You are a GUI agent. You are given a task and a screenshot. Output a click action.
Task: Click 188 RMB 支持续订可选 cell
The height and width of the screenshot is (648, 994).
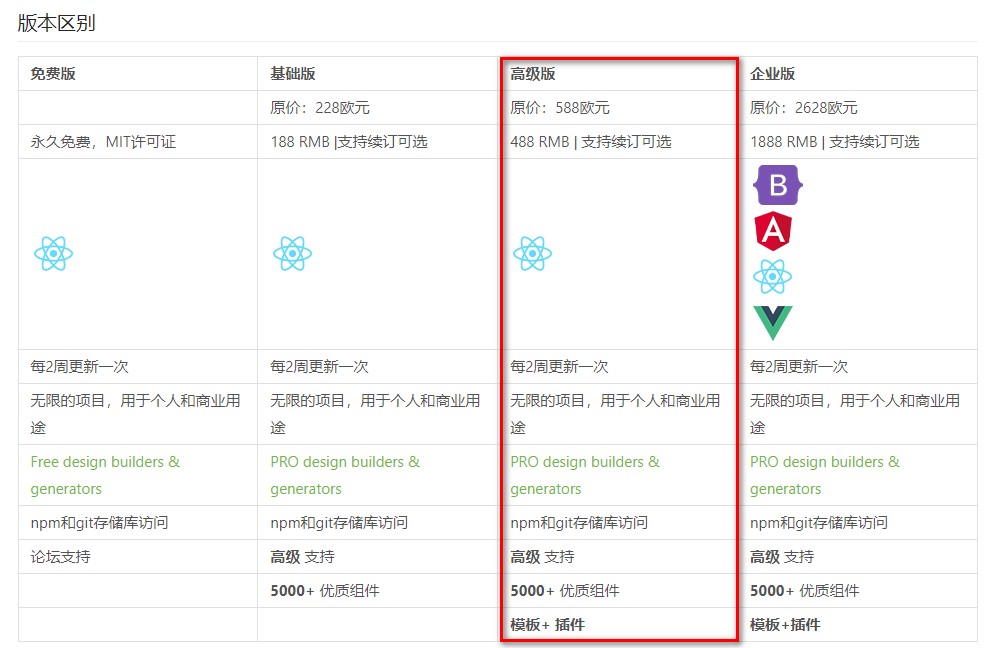pos(349,142)
